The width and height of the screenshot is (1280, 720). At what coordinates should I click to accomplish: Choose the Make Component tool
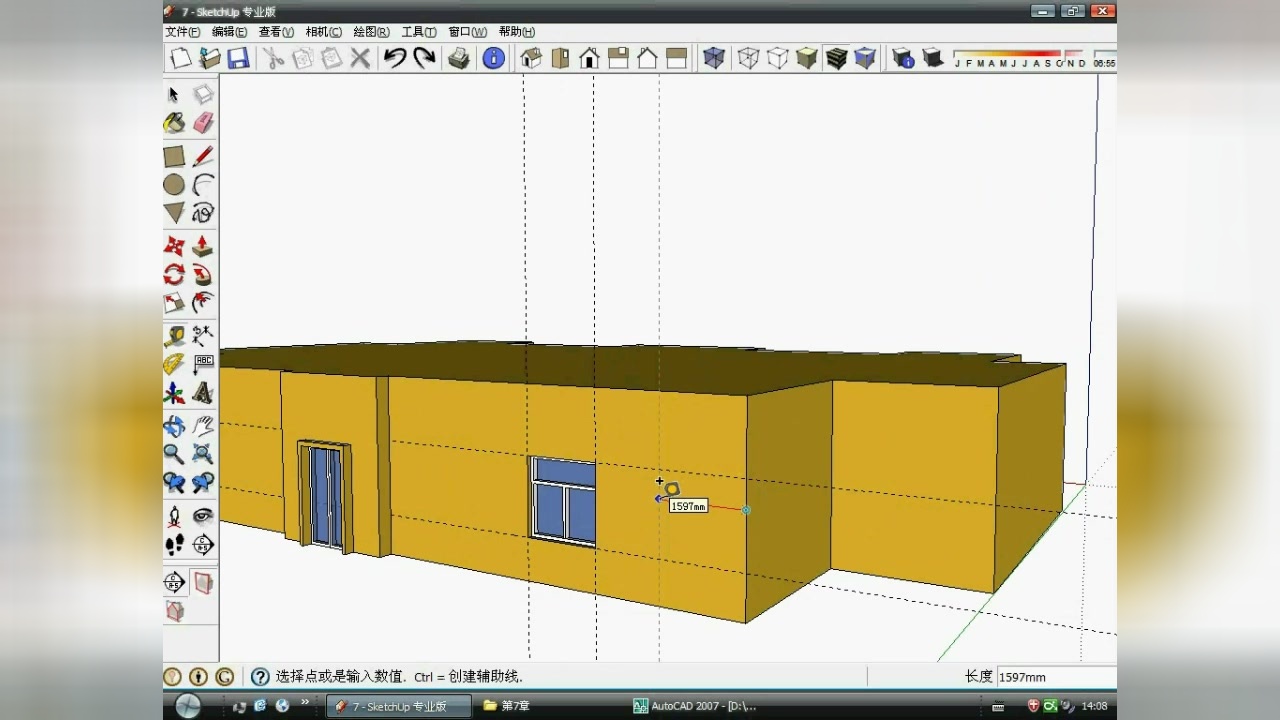pyautogui.click(x=203, y=94)
